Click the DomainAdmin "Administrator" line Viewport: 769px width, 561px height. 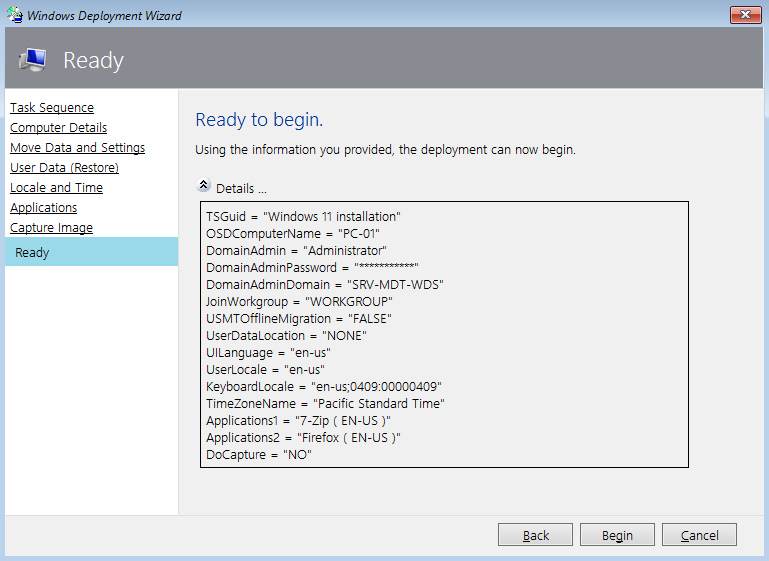click(296, 251)
